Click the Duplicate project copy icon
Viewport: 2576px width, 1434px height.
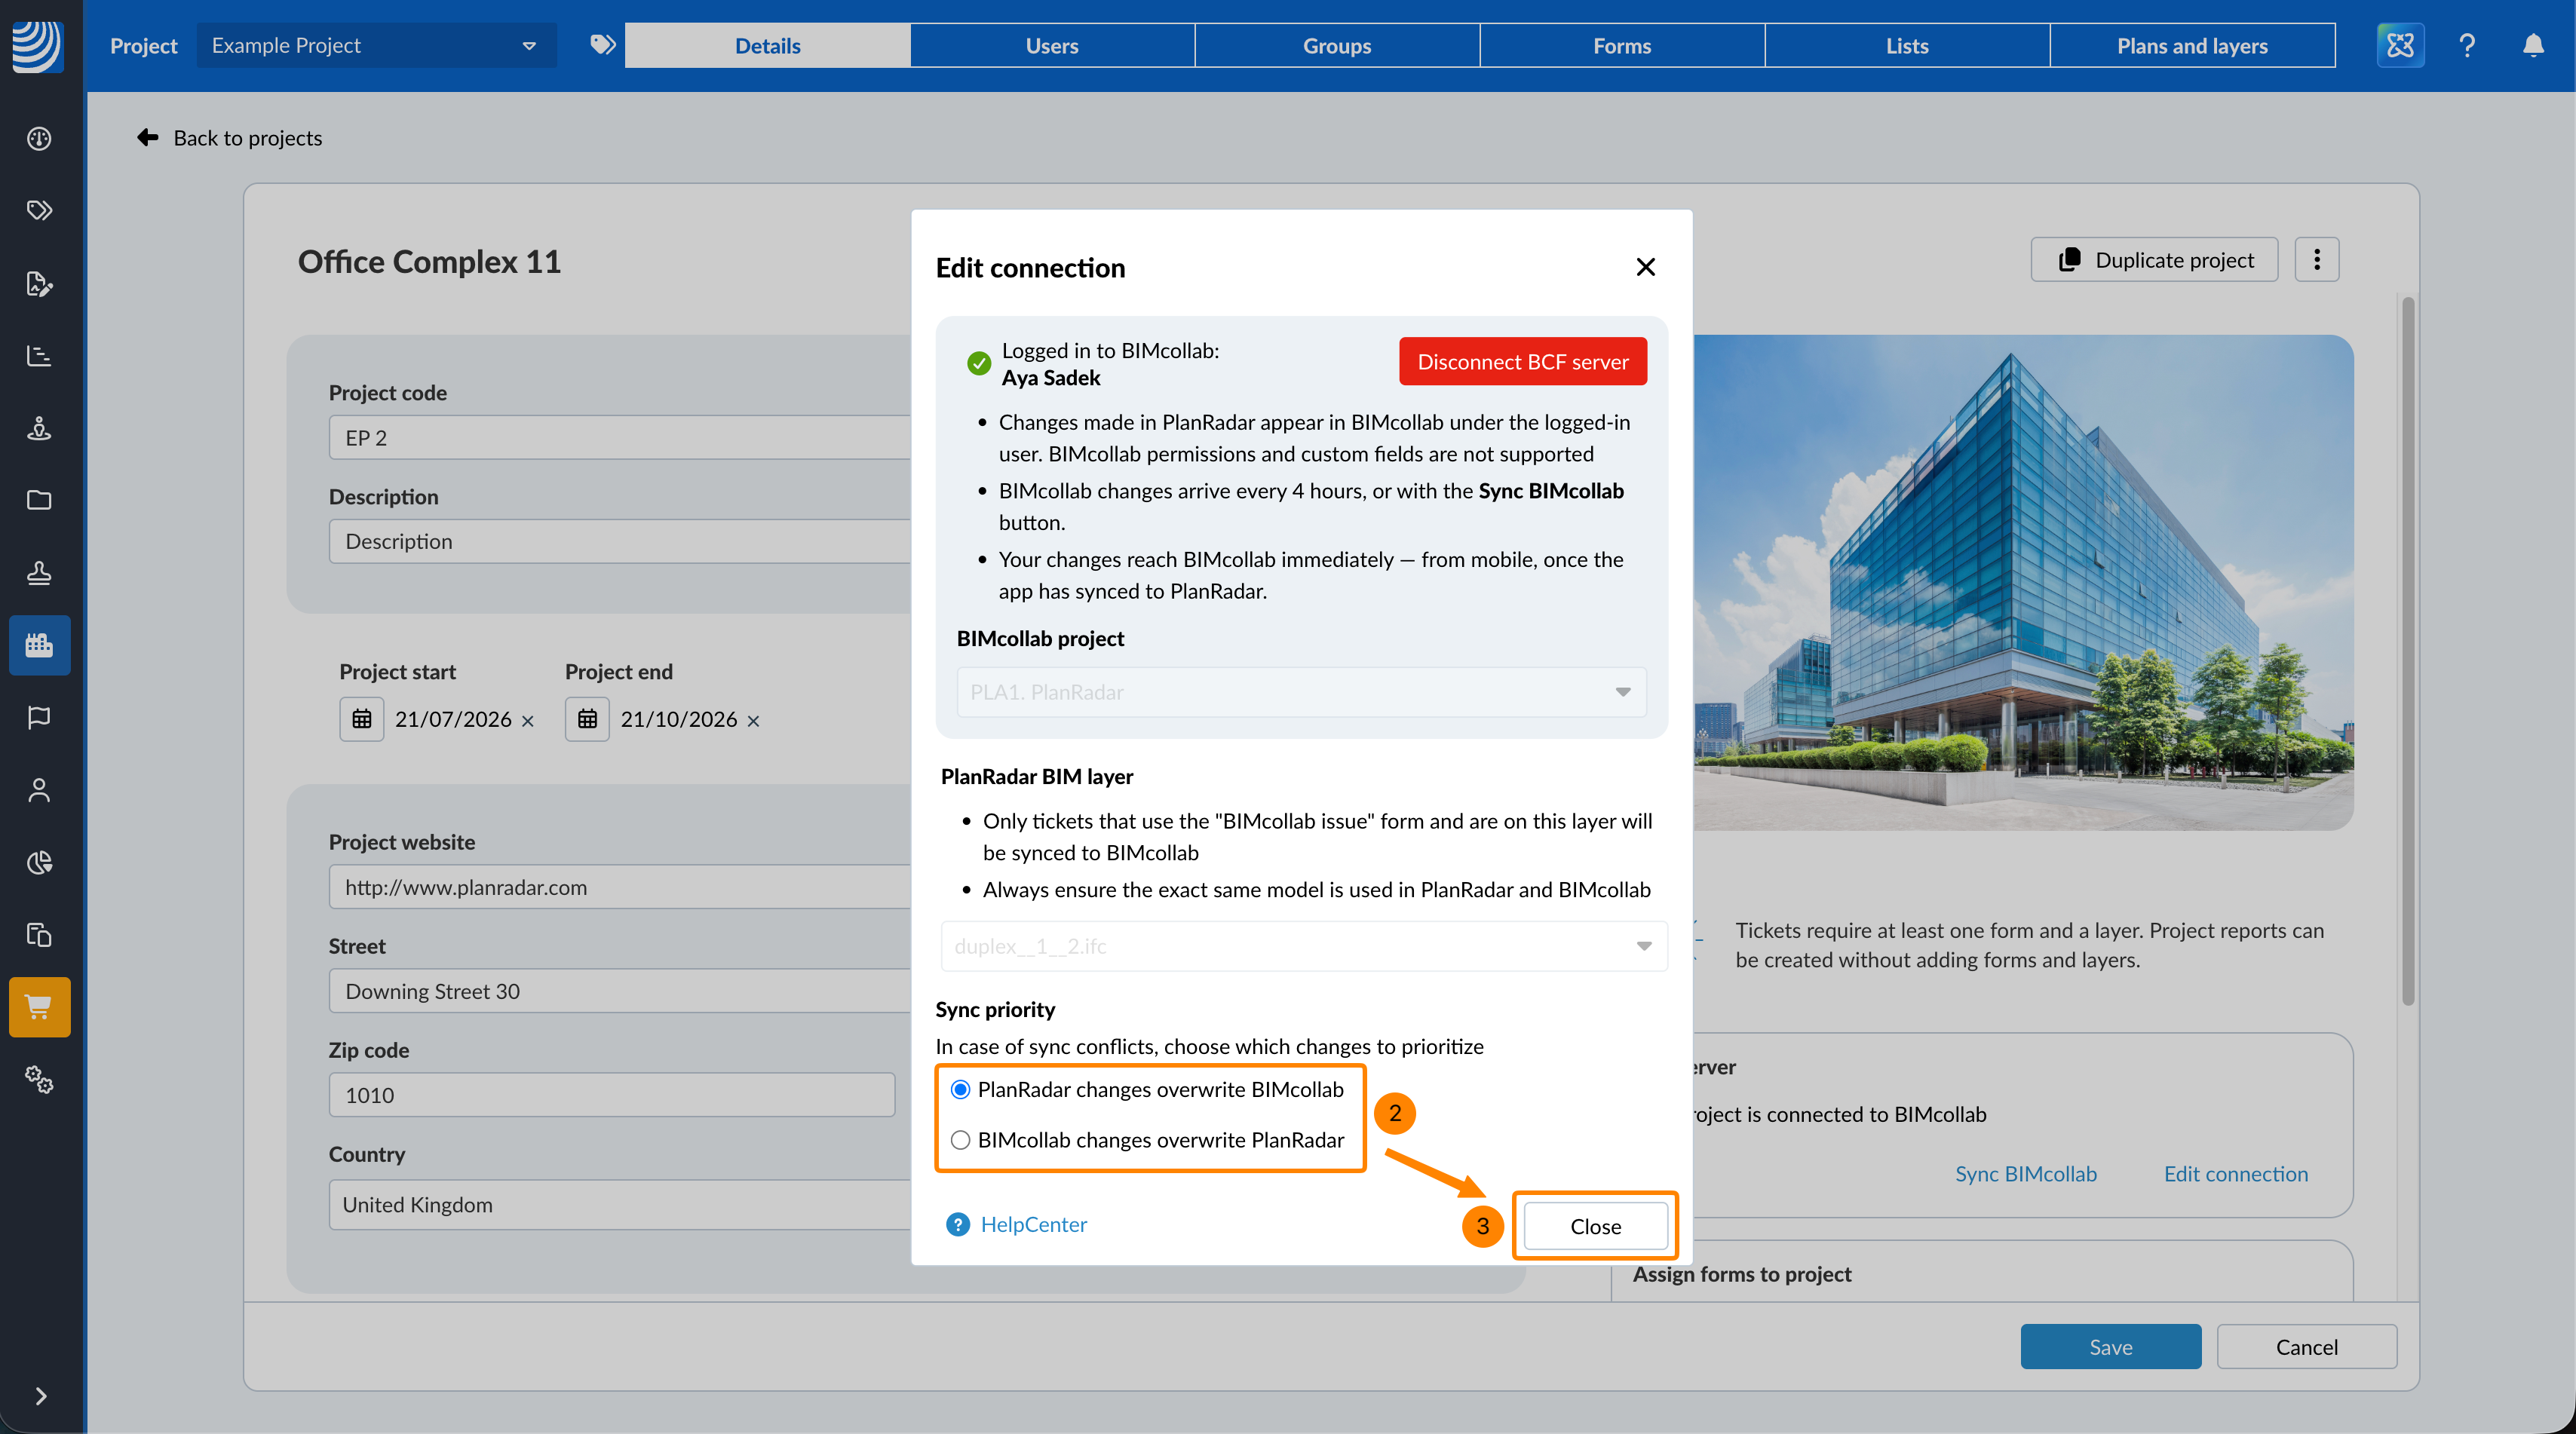[x=2070, y=260]
